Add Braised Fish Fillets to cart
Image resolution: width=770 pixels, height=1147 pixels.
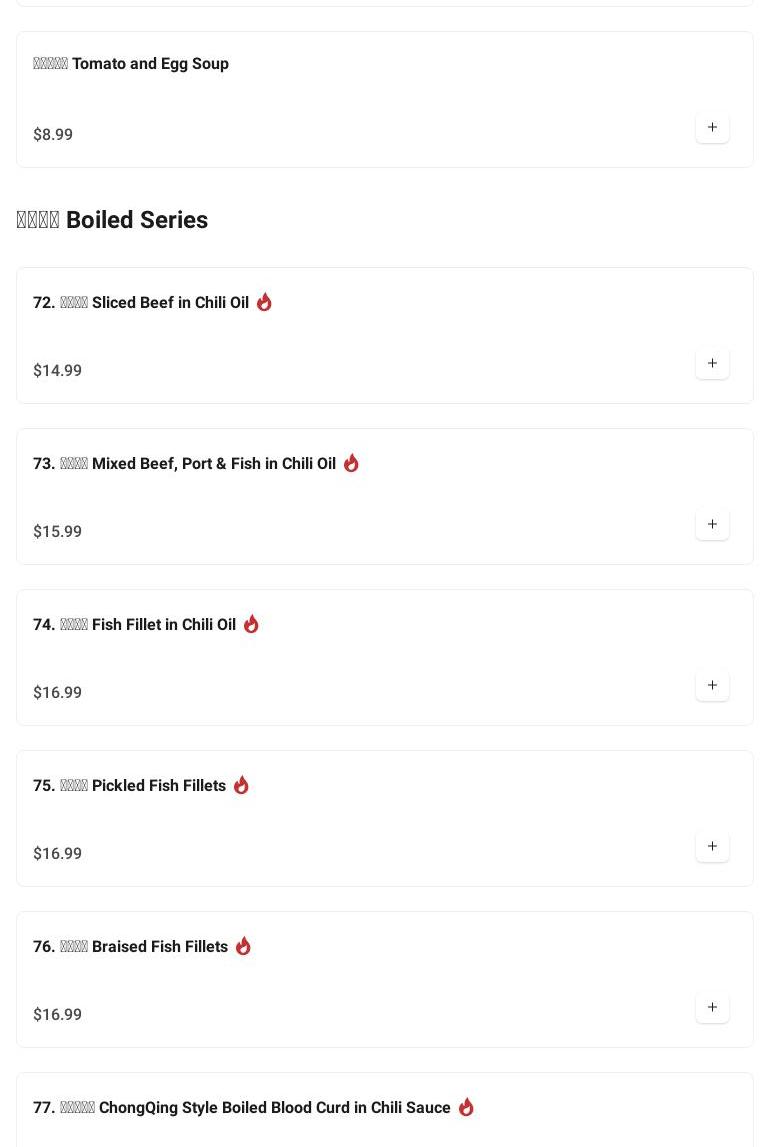712,1008
